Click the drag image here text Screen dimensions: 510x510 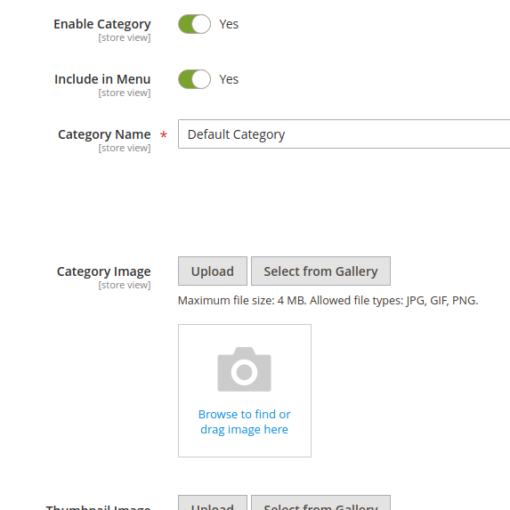244,430
